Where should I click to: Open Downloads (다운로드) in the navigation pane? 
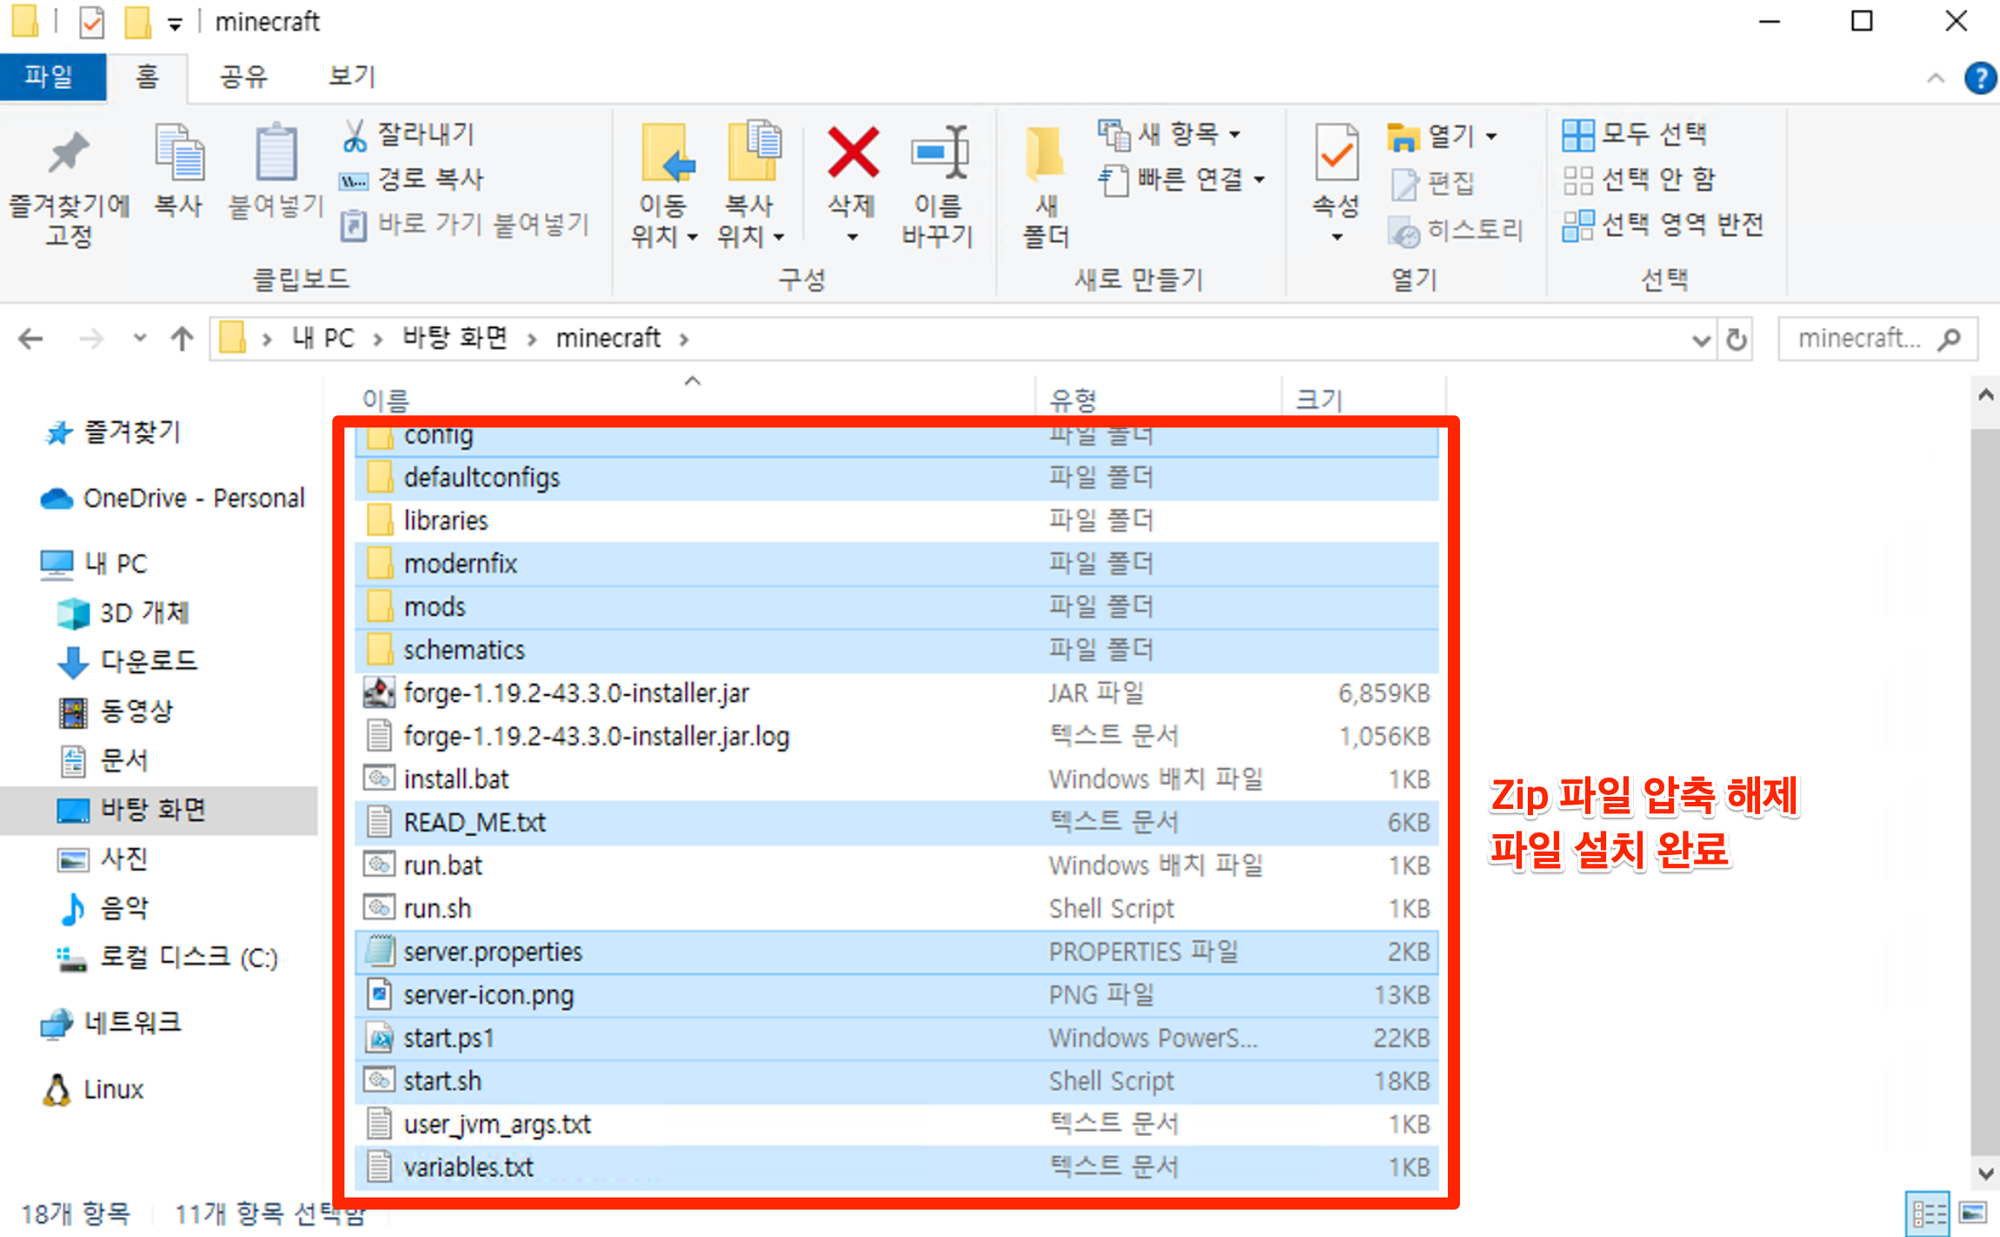148,661
